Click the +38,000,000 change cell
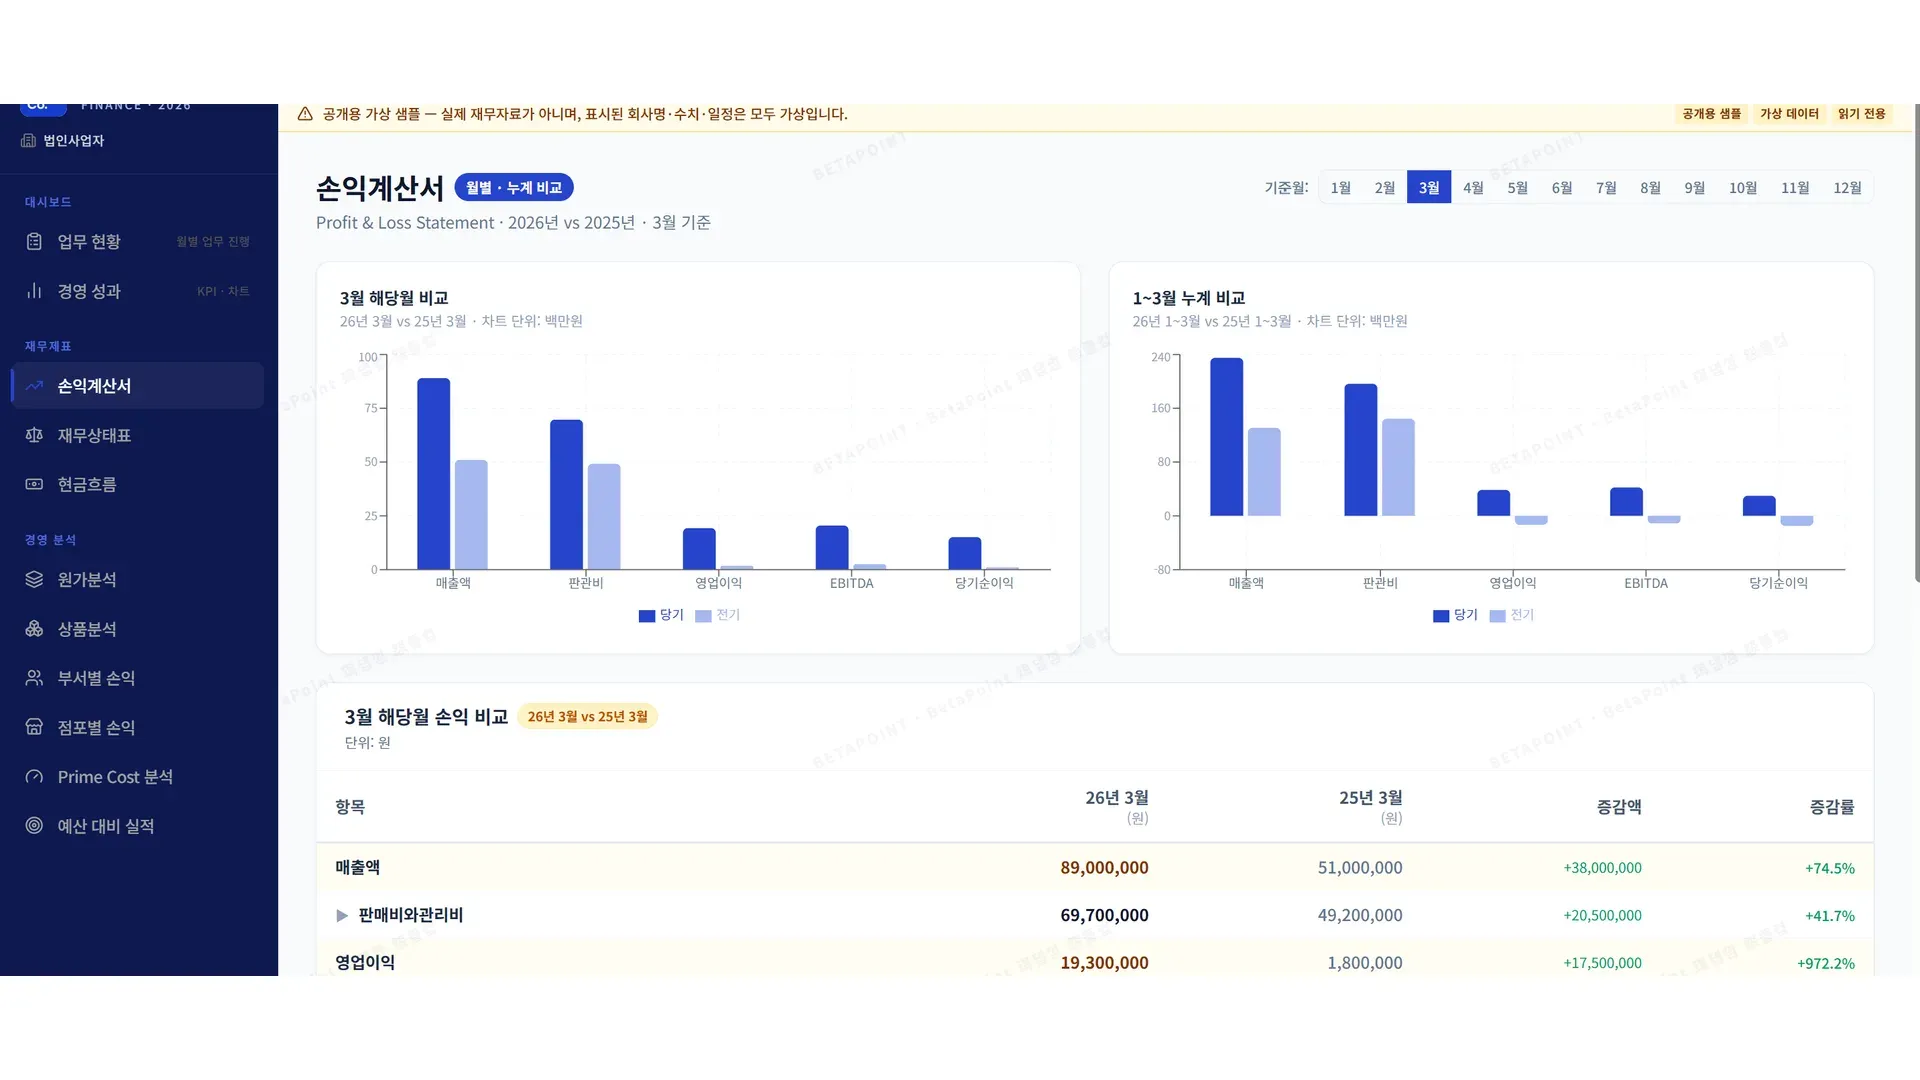The width and height of the screenshot is (1920, 1080). click(1602, 868)
